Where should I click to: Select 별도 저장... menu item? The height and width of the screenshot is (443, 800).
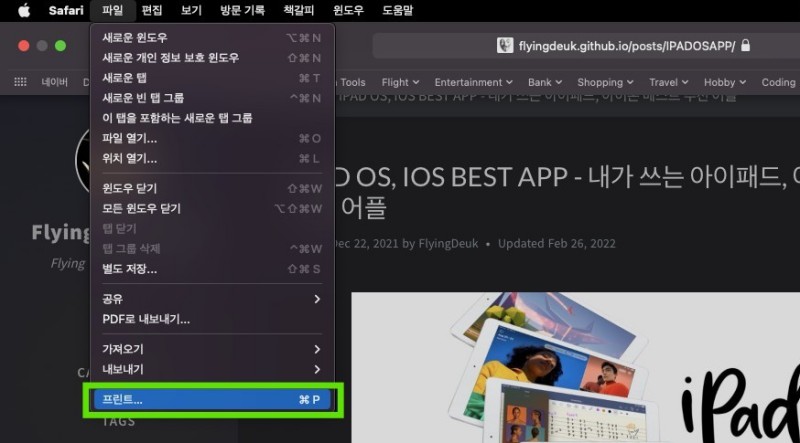point(212,269)
